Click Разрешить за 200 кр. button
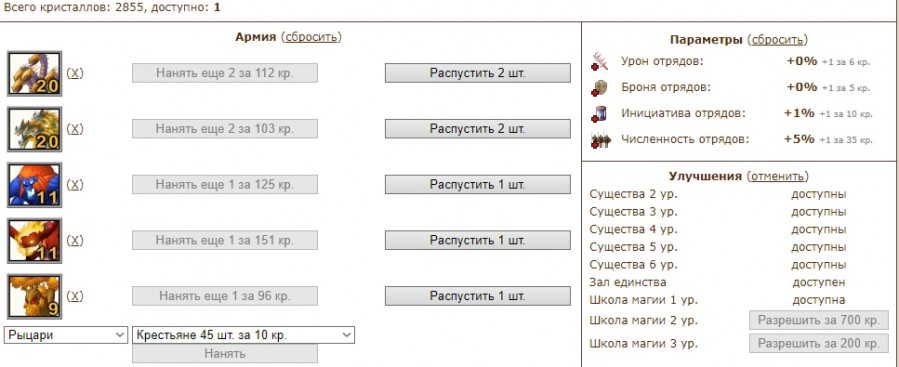The image size is (899, 367). [819, 344]
